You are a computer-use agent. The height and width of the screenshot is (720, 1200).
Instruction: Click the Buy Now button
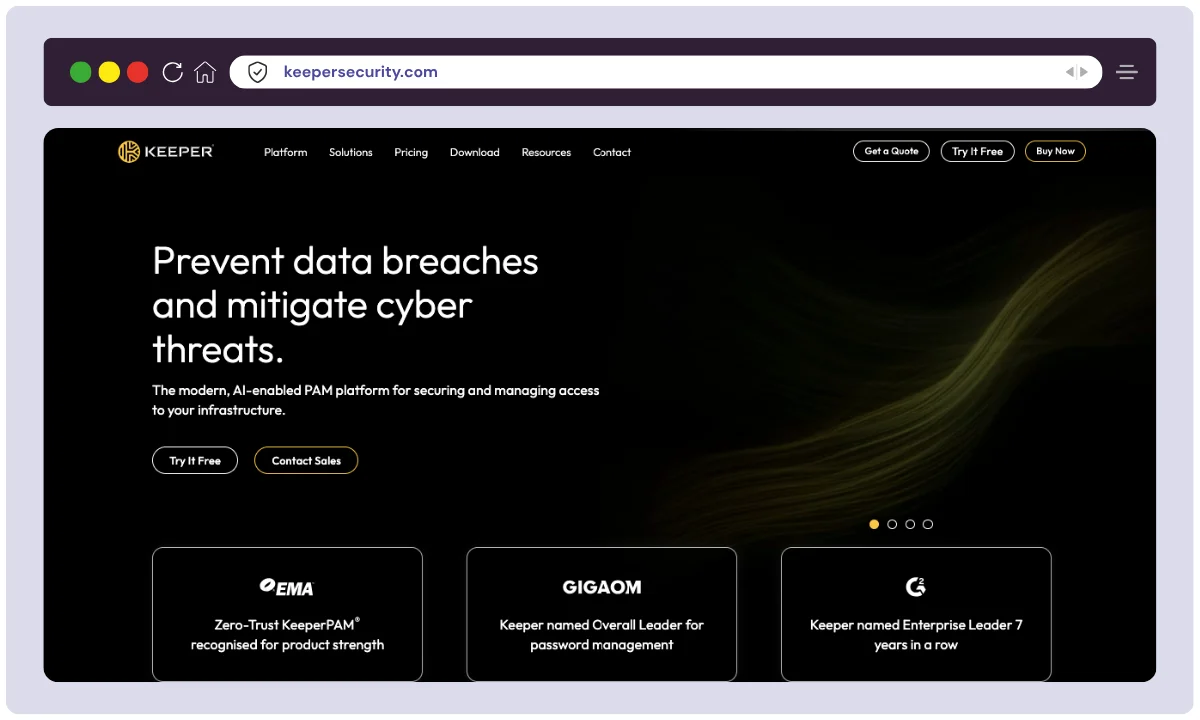coord(1055,151)
